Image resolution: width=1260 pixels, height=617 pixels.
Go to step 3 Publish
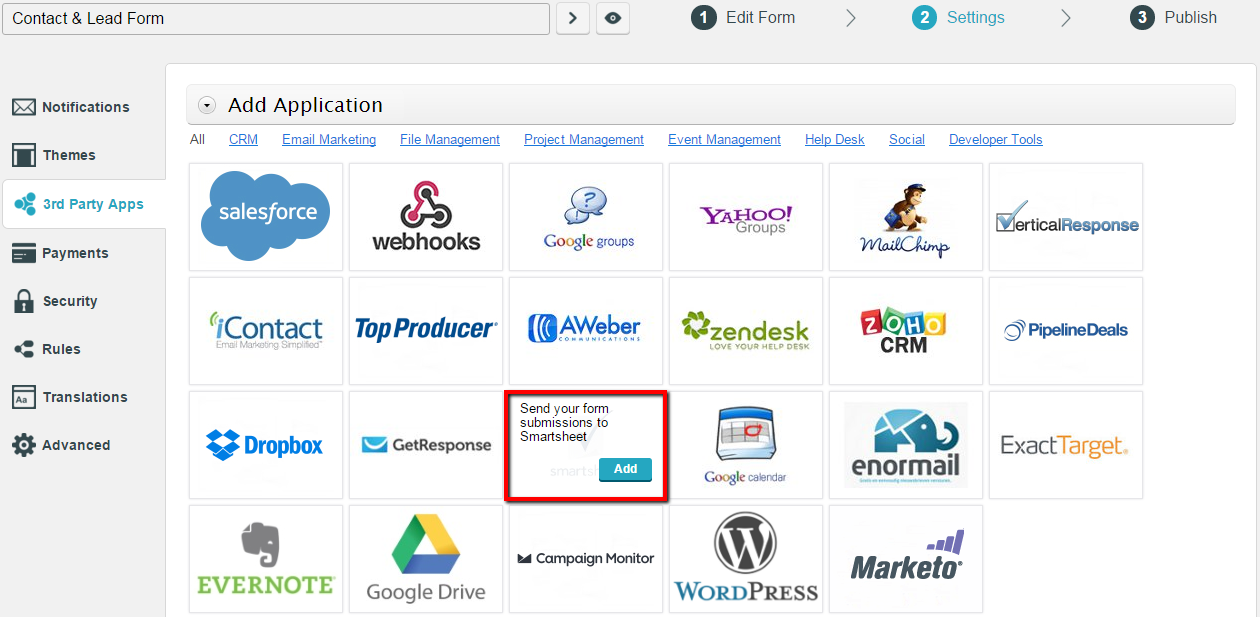point(1174,17)
